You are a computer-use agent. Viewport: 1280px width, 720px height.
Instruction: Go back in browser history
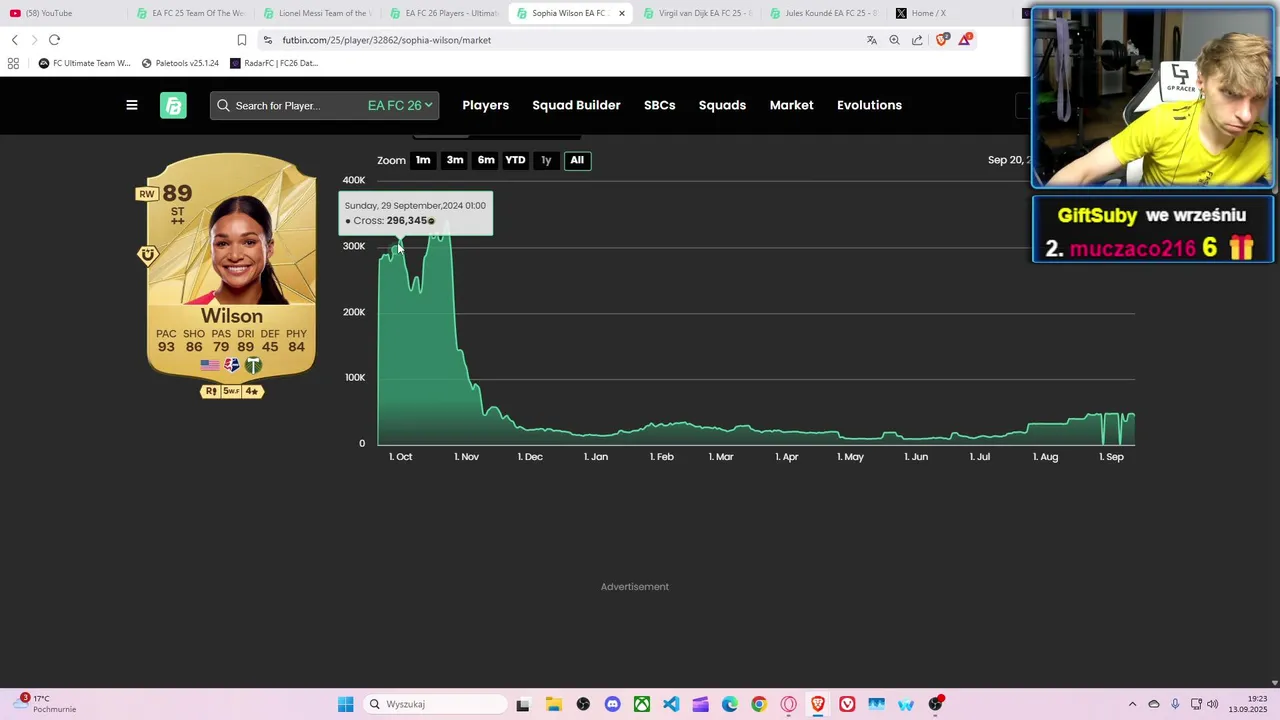15,40
